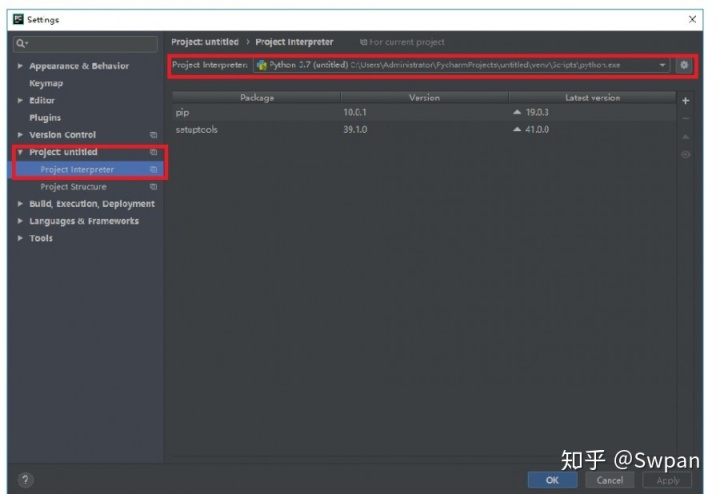Click the upgrade package arrow icon
The height and width of the screenshot is (494, 720).
click(x=686, y=136)
